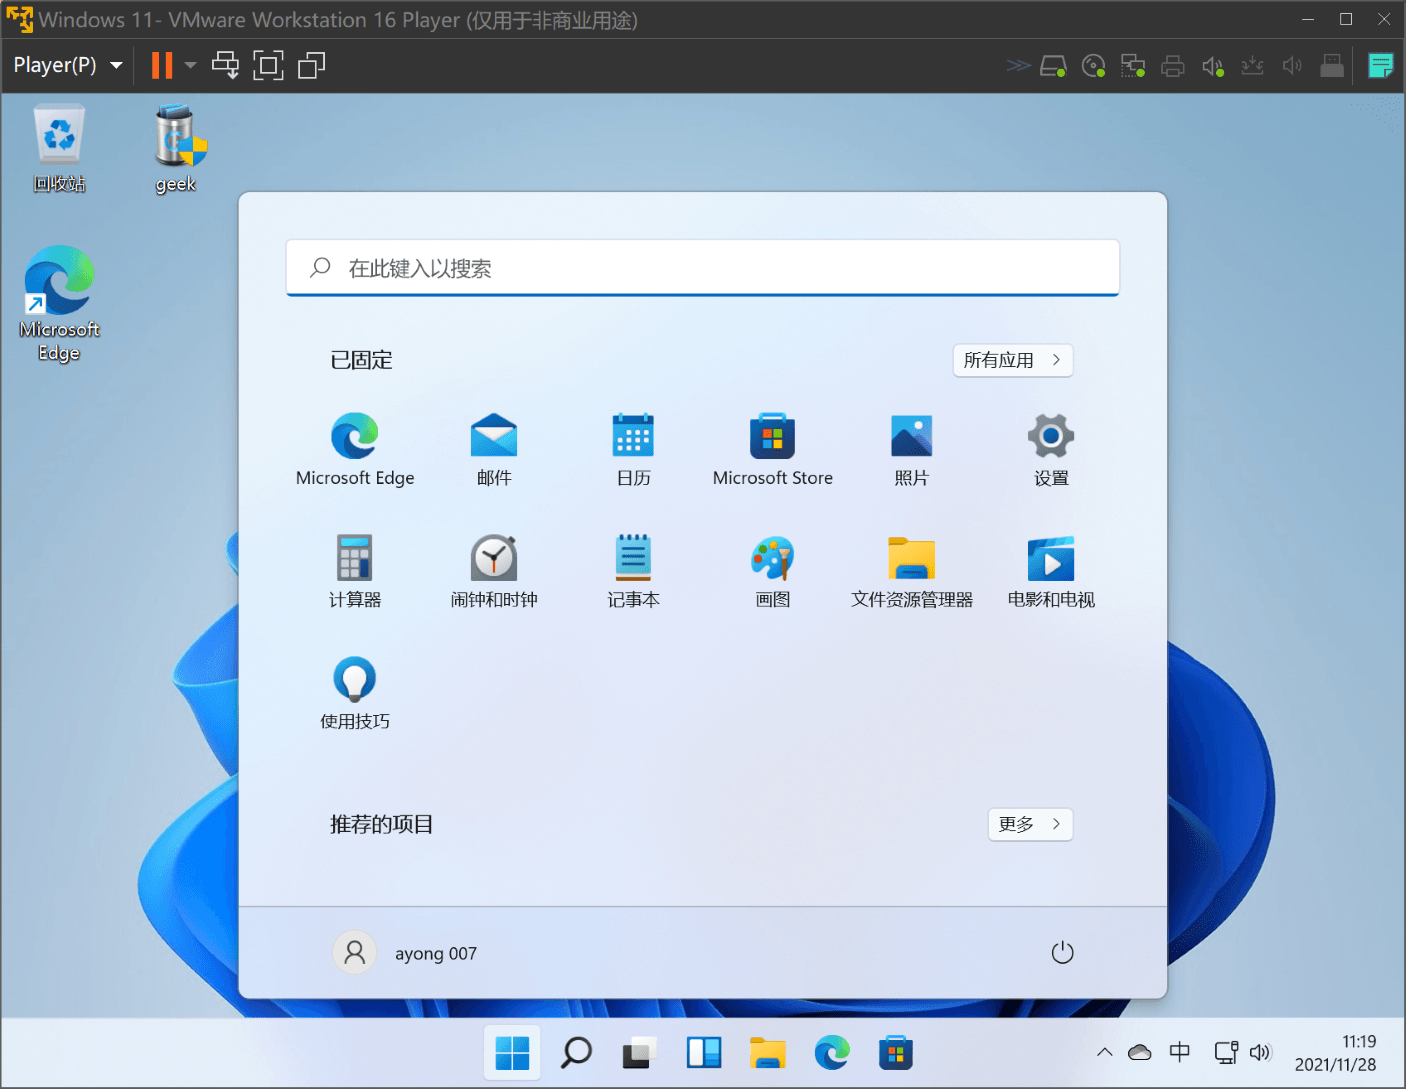Expand the power options dropdown arrow
This screenshot has height=1089, width=1406.
point(190,65)
